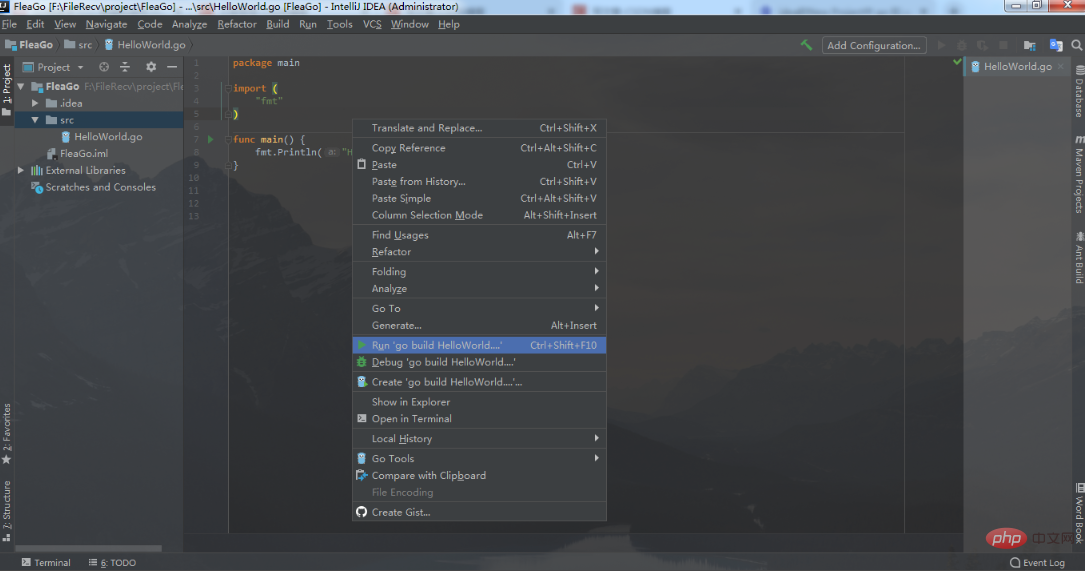Open the Translate icon in the top toolbar
1085x571 pixels.
pos(1056,45)
